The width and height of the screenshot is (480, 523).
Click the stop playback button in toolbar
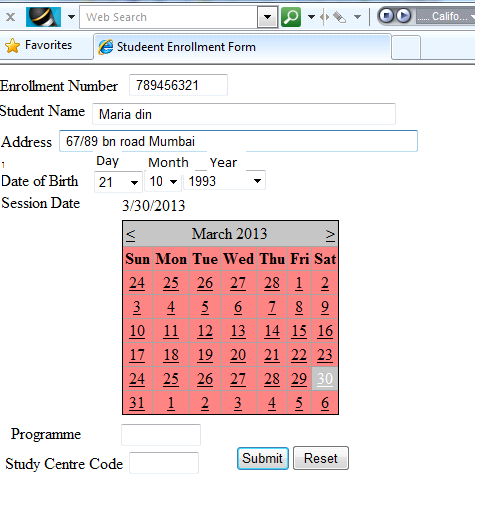click(387, 16)
